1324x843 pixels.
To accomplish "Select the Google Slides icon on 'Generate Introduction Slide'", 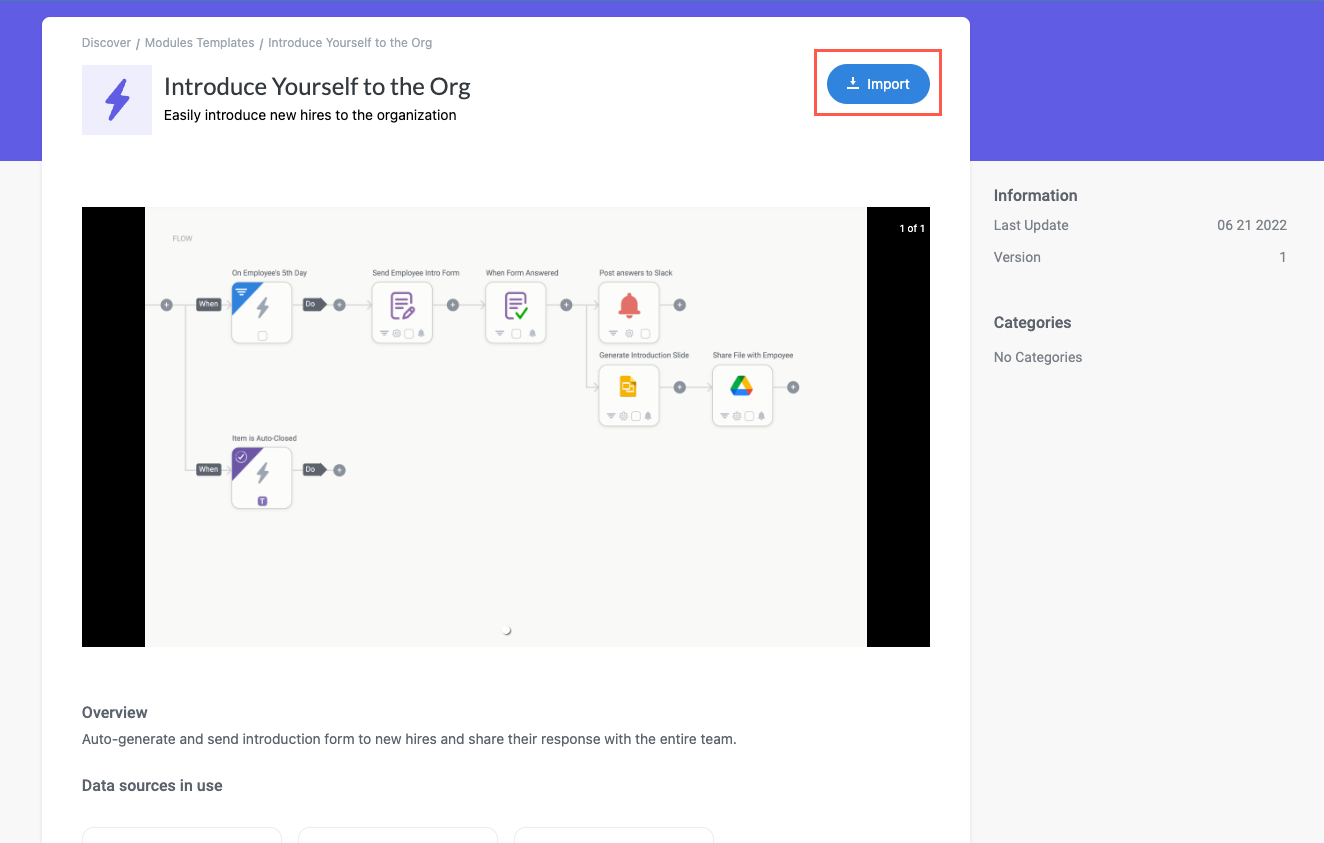I will pyautogui.click(x=628, y=387).
